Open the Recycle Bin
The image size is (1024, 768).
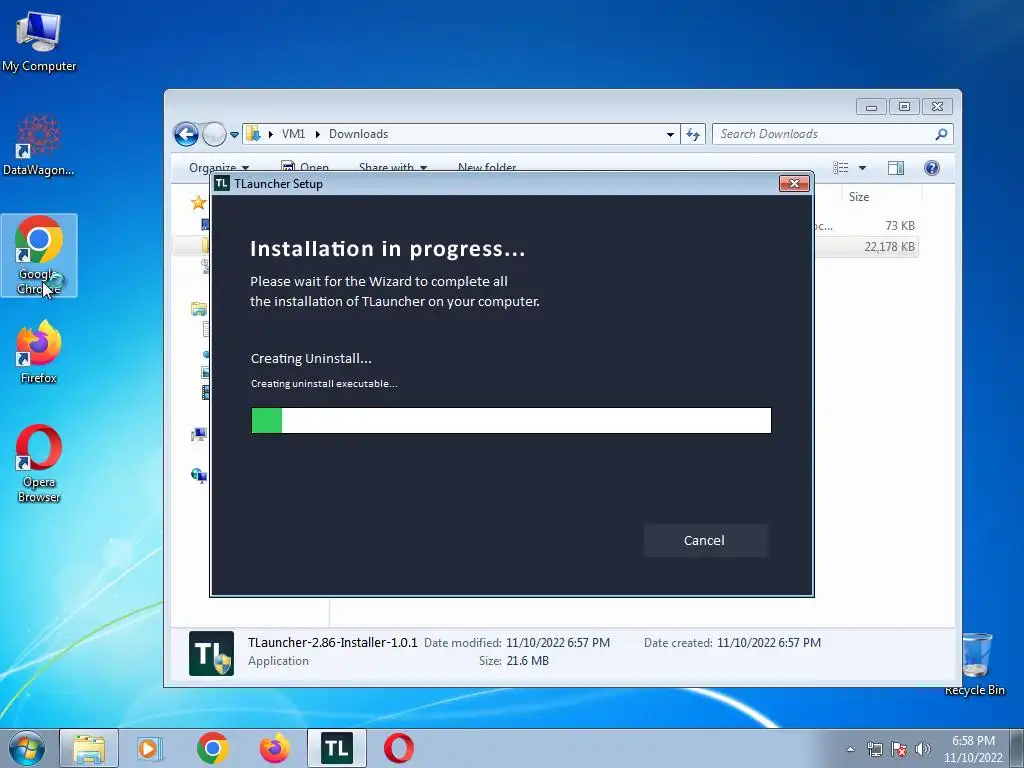tap(975, 664)
